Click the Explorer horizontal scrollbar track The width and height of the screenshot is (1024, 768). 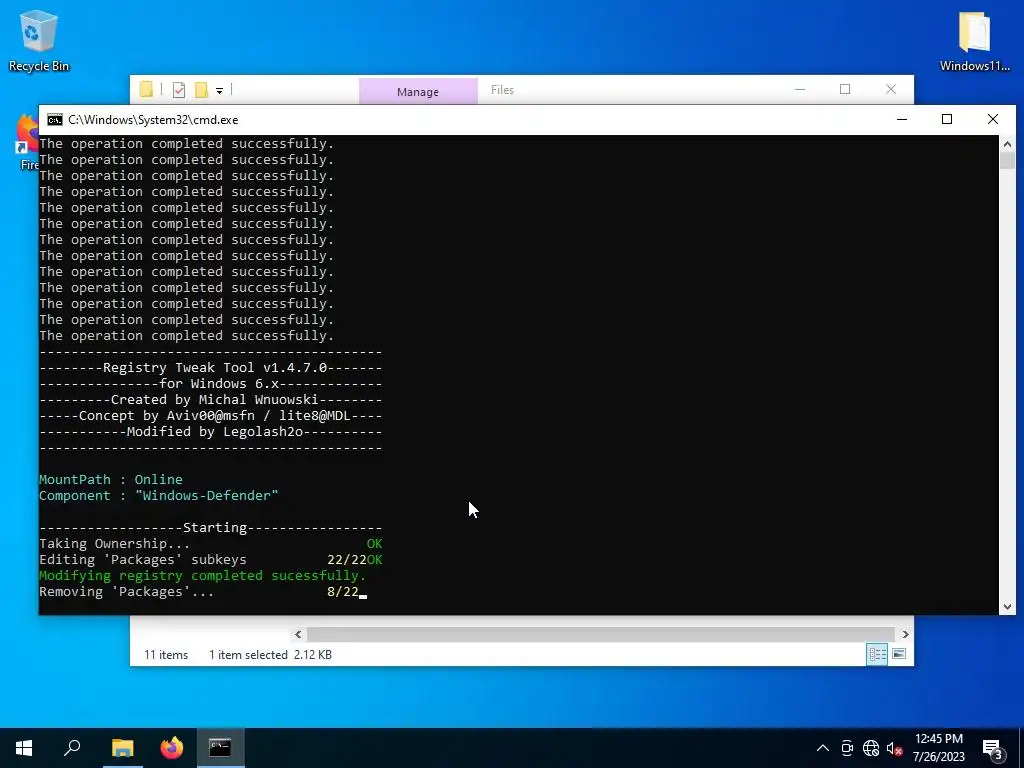pos(601,634)
